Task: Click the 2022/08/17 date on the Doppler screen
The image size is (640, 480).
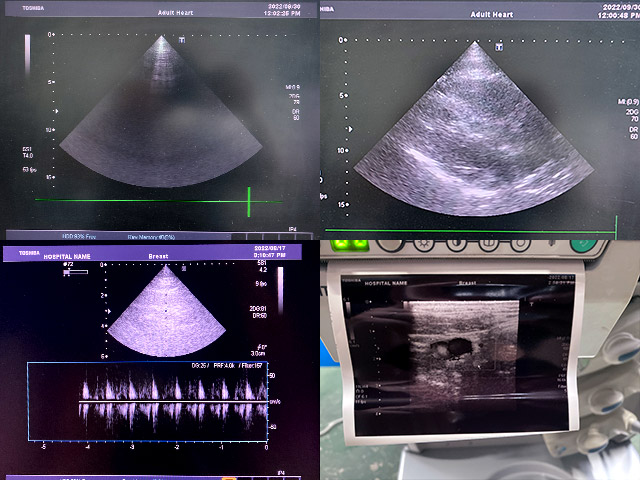Action: pos(270,248)
